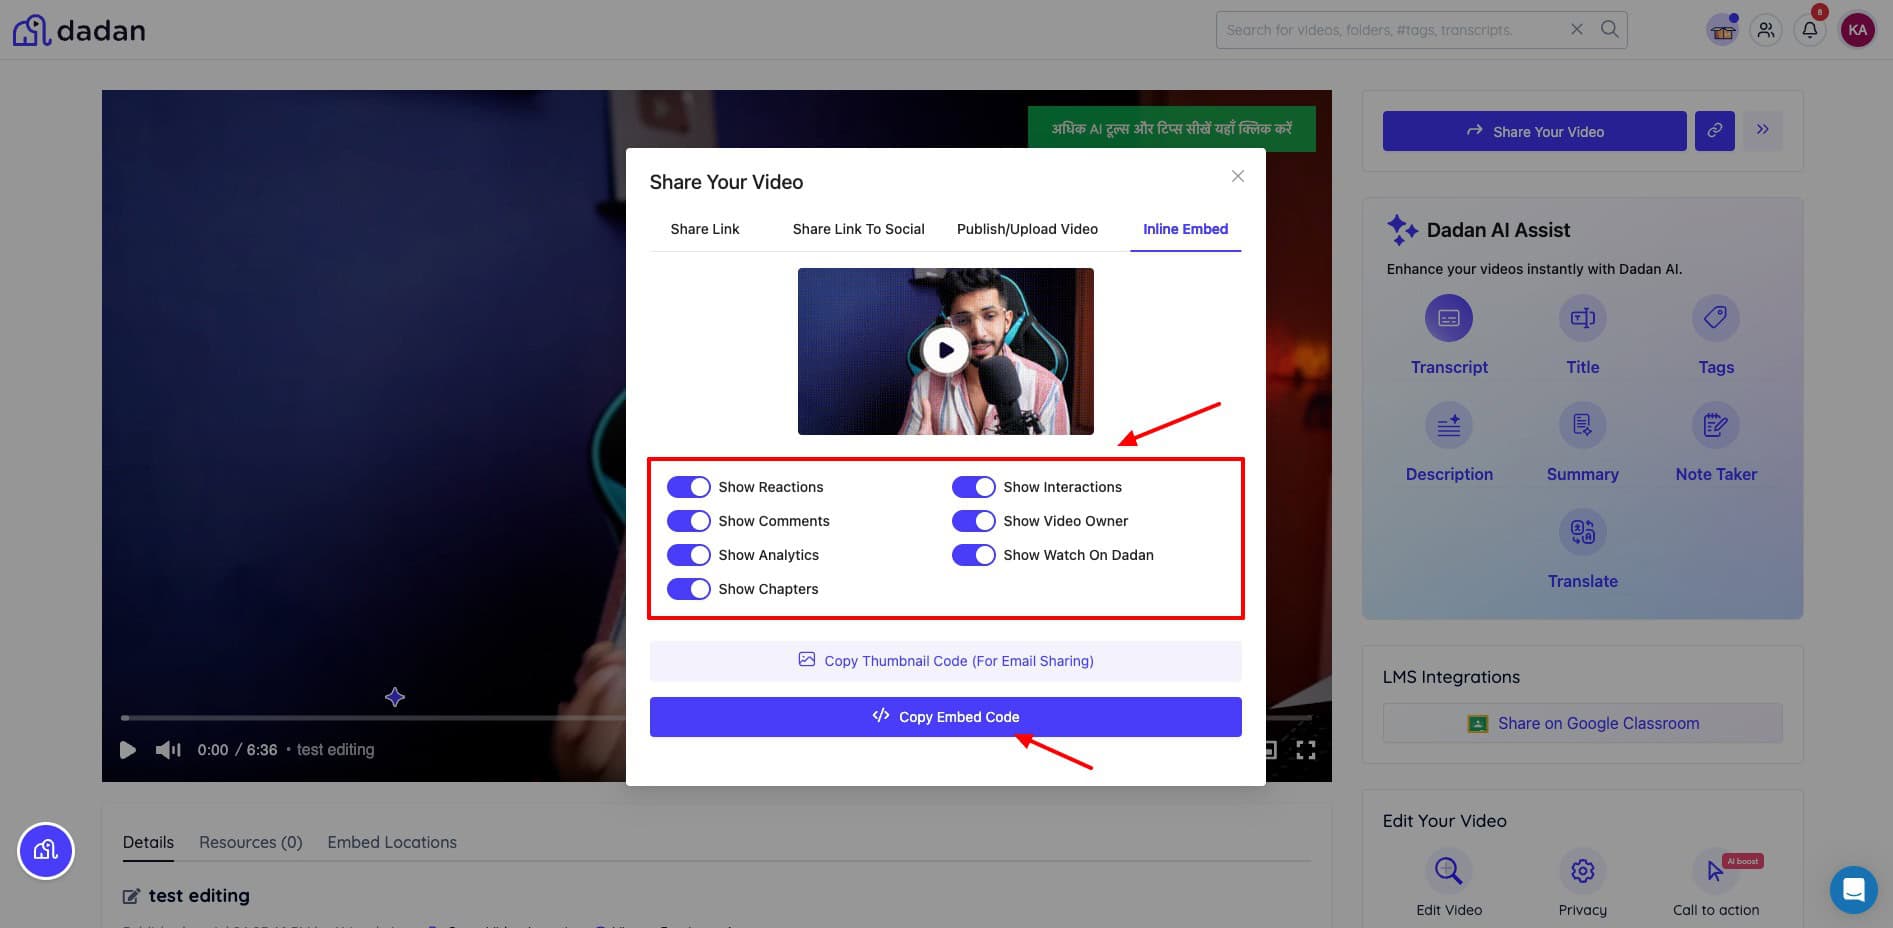The width and height of the screenshot is (1893, 928).
Task: Click the Translate icon
Action: tap(1582, 533)
